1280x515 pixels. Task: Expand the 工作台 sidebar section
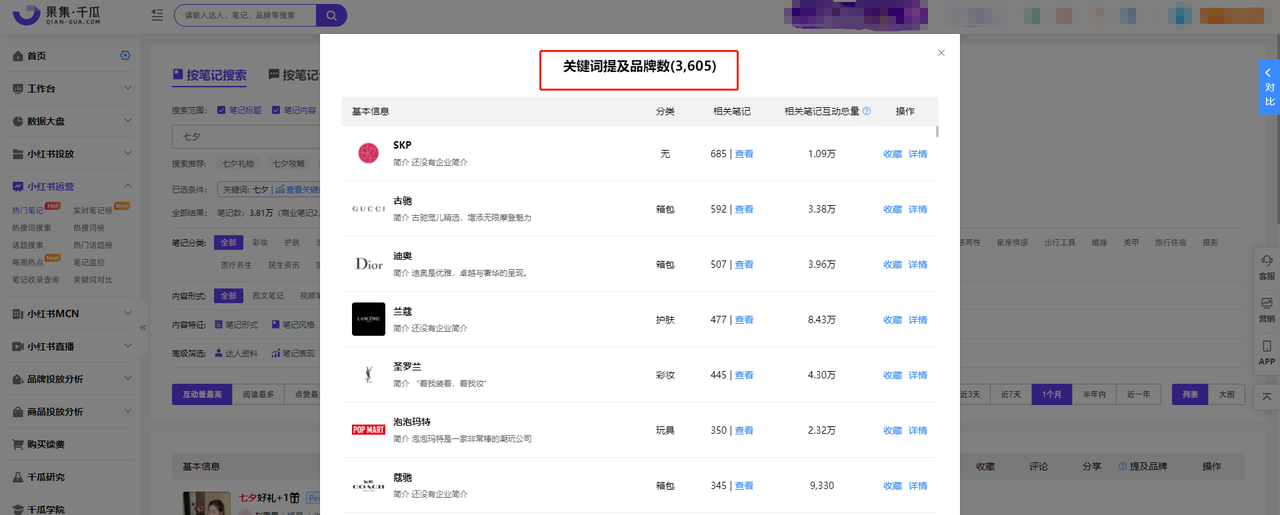coord(127,88)
